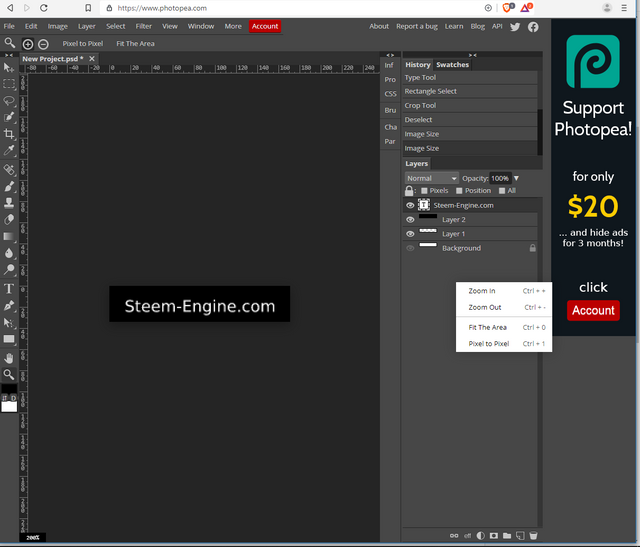Select the Crop tool
This screenshot has height=547, width=640.
click(x=9, y=134)
